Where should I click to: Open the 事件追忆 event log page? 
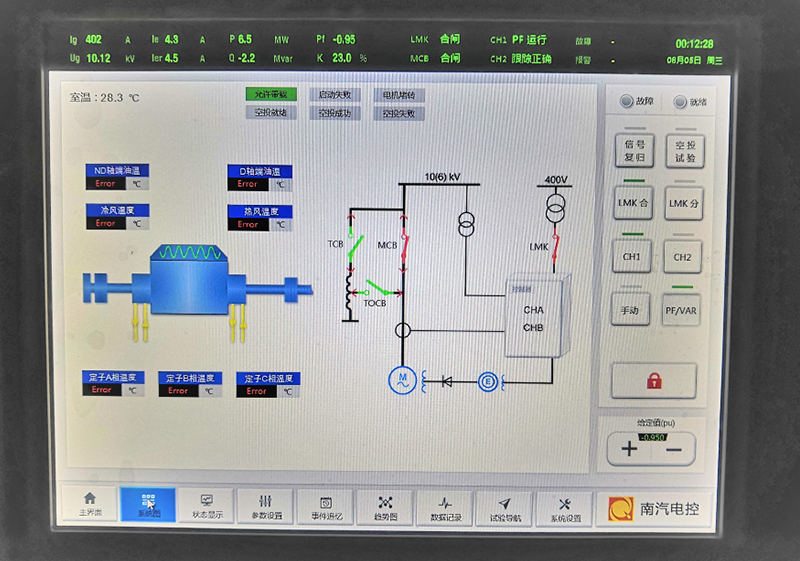(x=326, y=507)
